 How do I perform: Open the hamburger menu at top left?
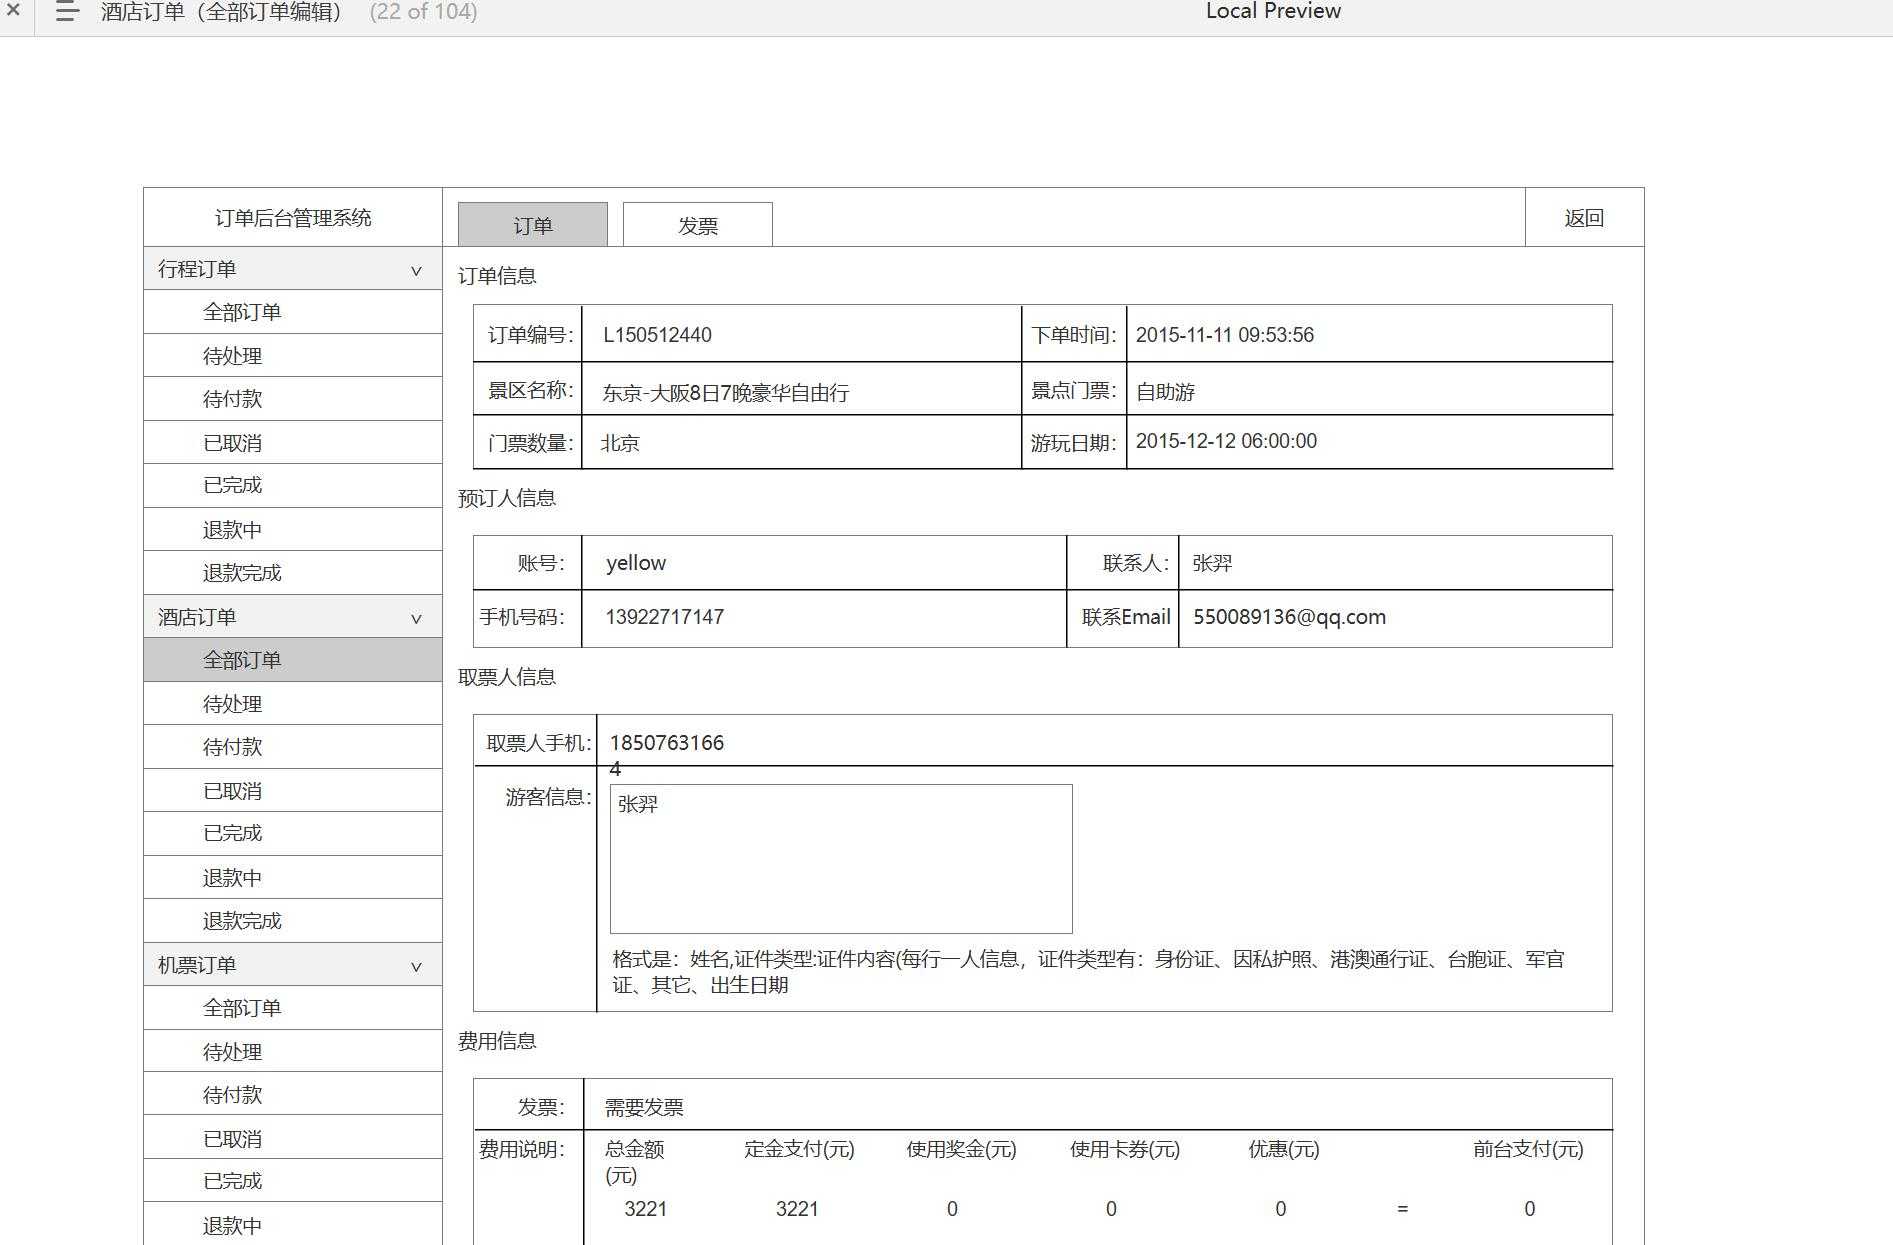tap(66, 12)
